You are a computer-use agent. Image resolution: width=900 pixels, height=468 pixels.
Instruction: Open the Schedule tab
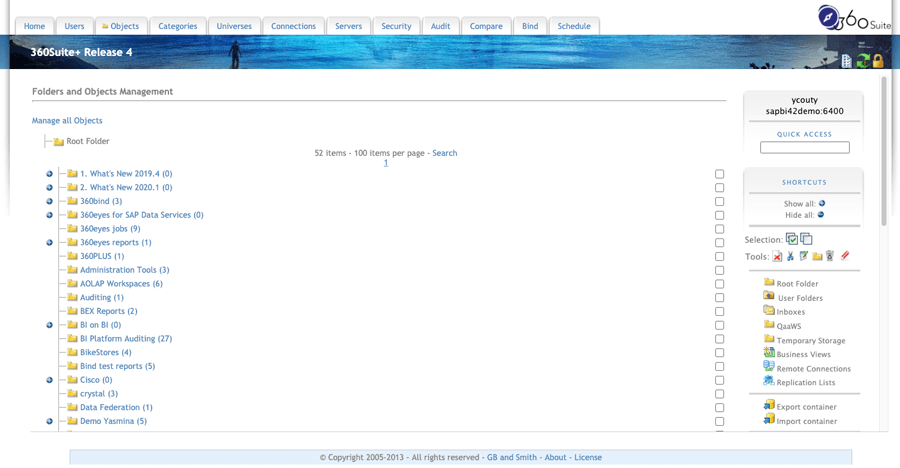[x=574, y=26]
